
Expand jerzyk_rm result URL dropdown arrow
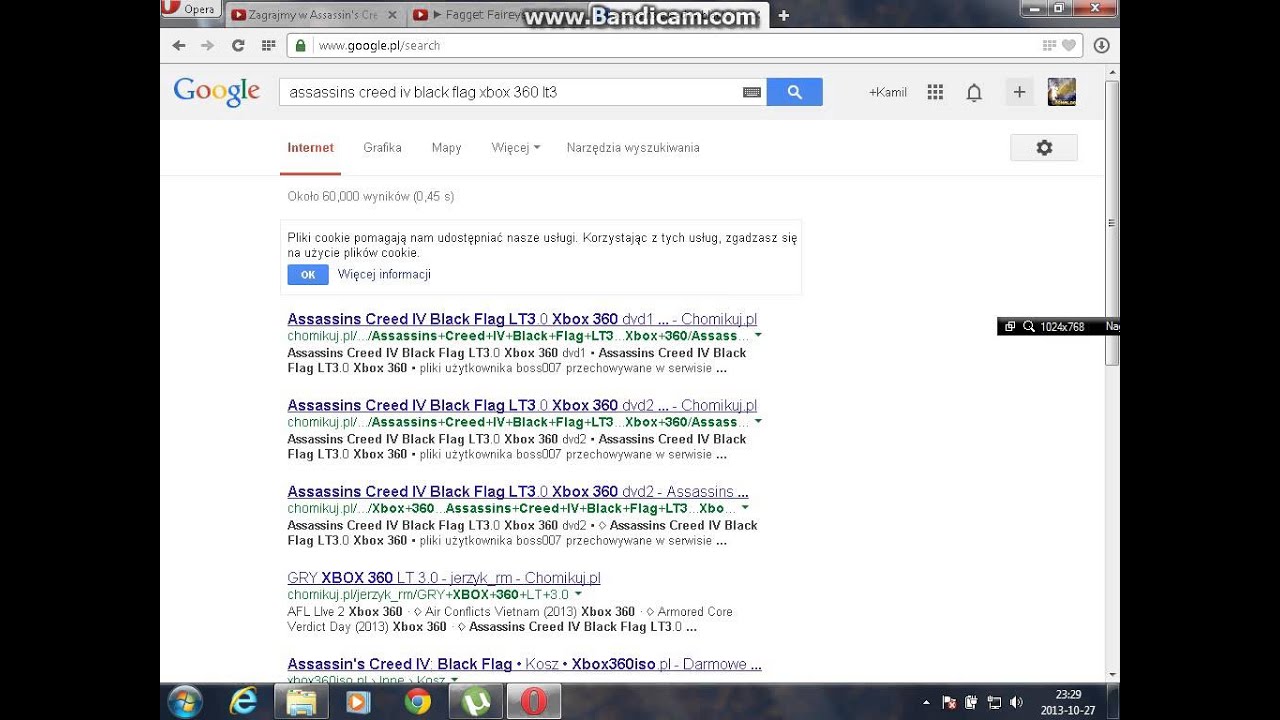pyautogui.click(x=579, y=595)
